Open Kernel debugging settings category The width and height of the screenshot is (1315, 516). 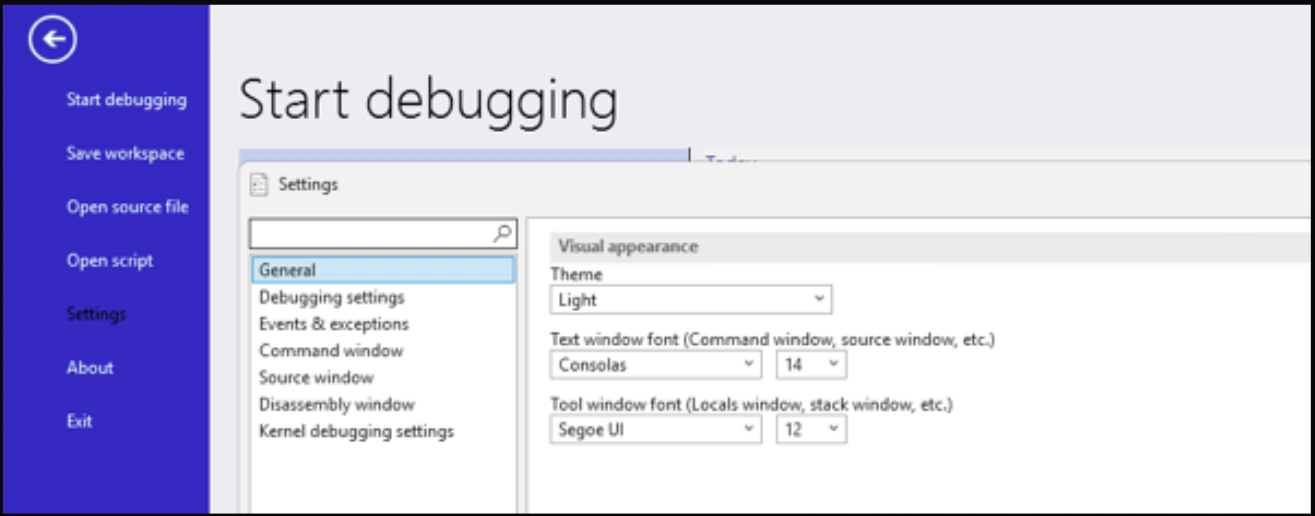coord(356,432)
